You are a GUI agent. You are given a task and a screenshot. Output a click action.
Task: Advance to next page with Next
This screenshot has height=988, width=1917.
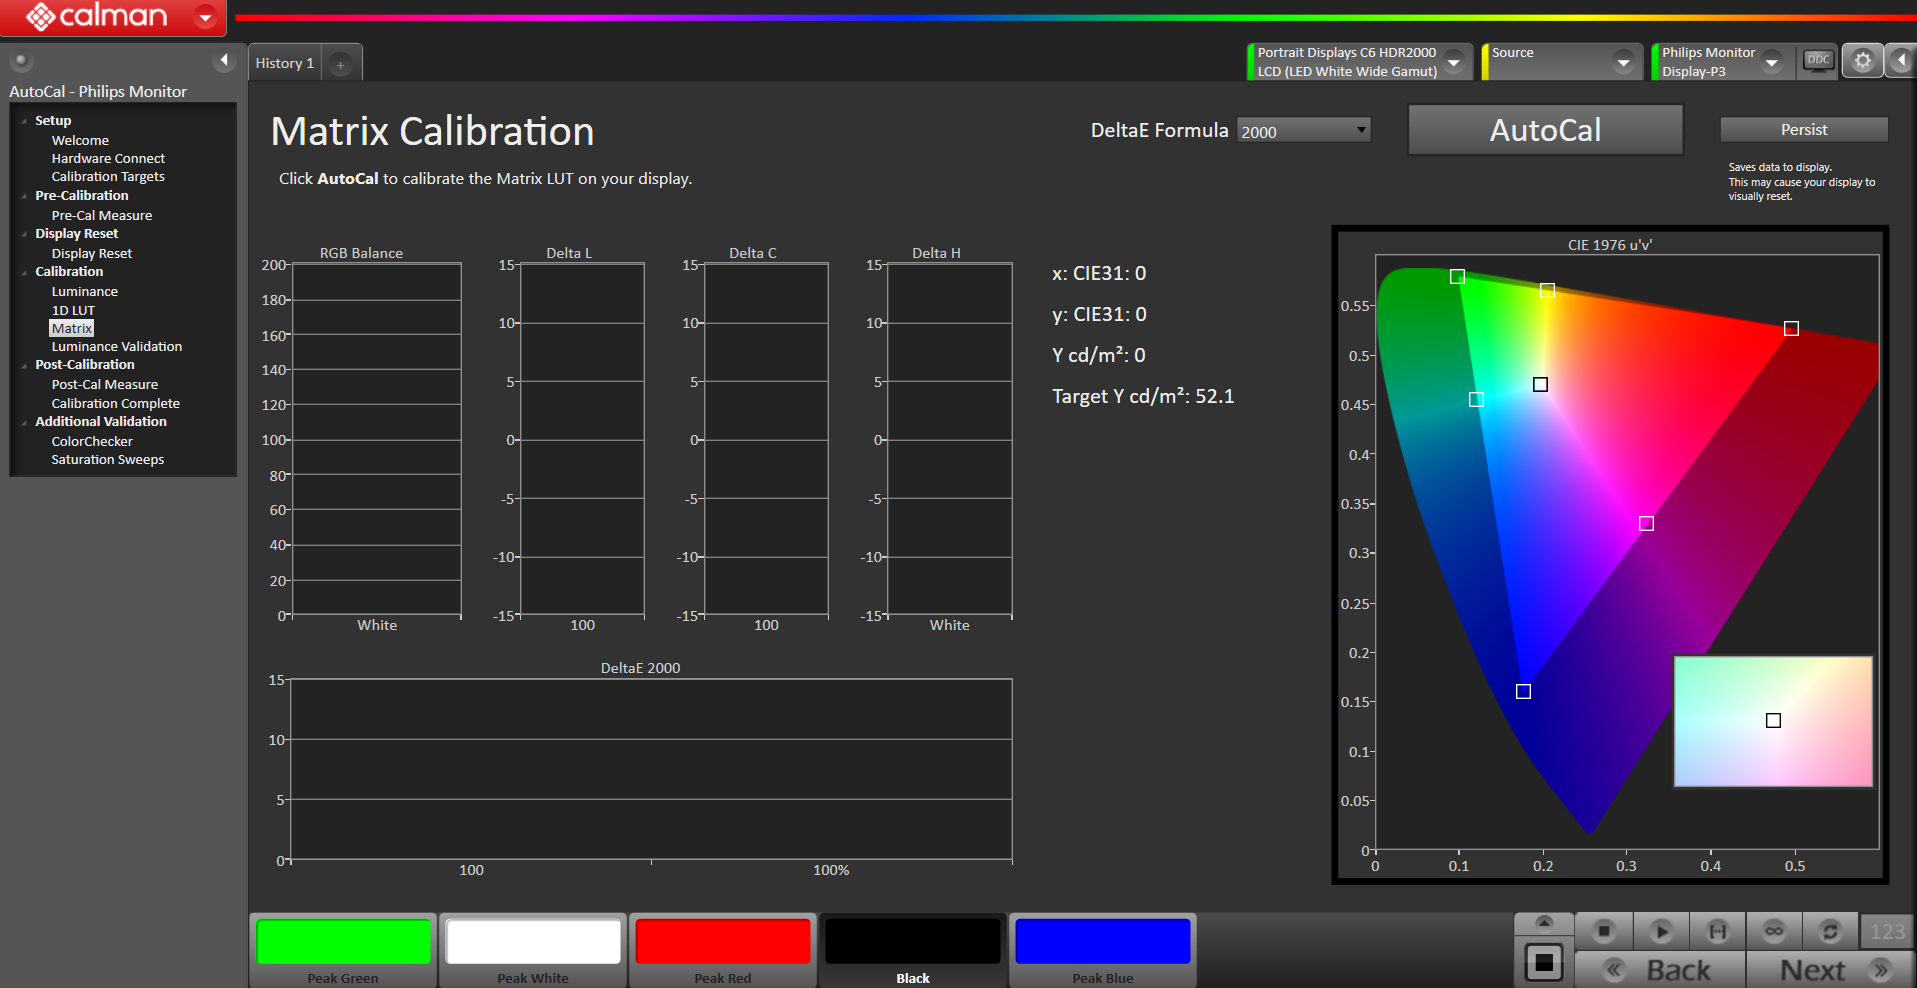(x=1831, y=970)
